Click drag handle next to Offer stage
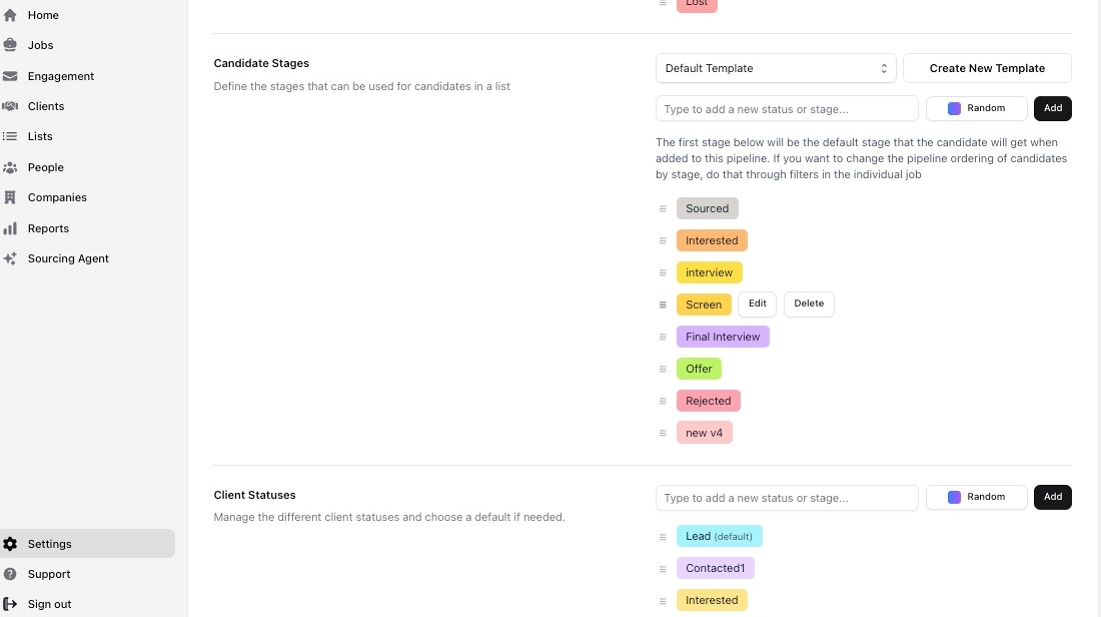Screen dimensions: 1101x617 pos(662,369)
